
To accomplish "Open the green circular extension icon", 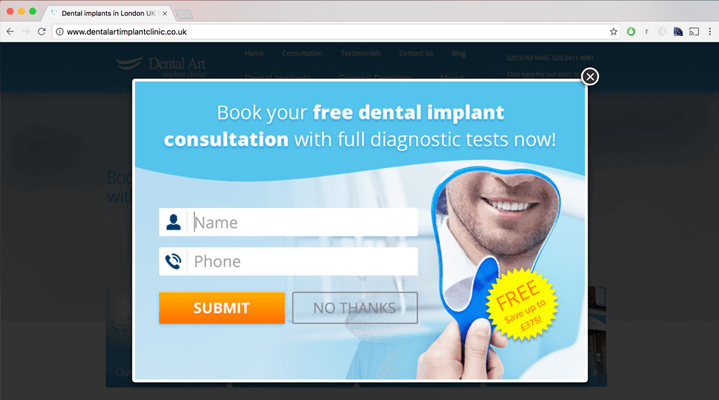I will click(631, 32).
